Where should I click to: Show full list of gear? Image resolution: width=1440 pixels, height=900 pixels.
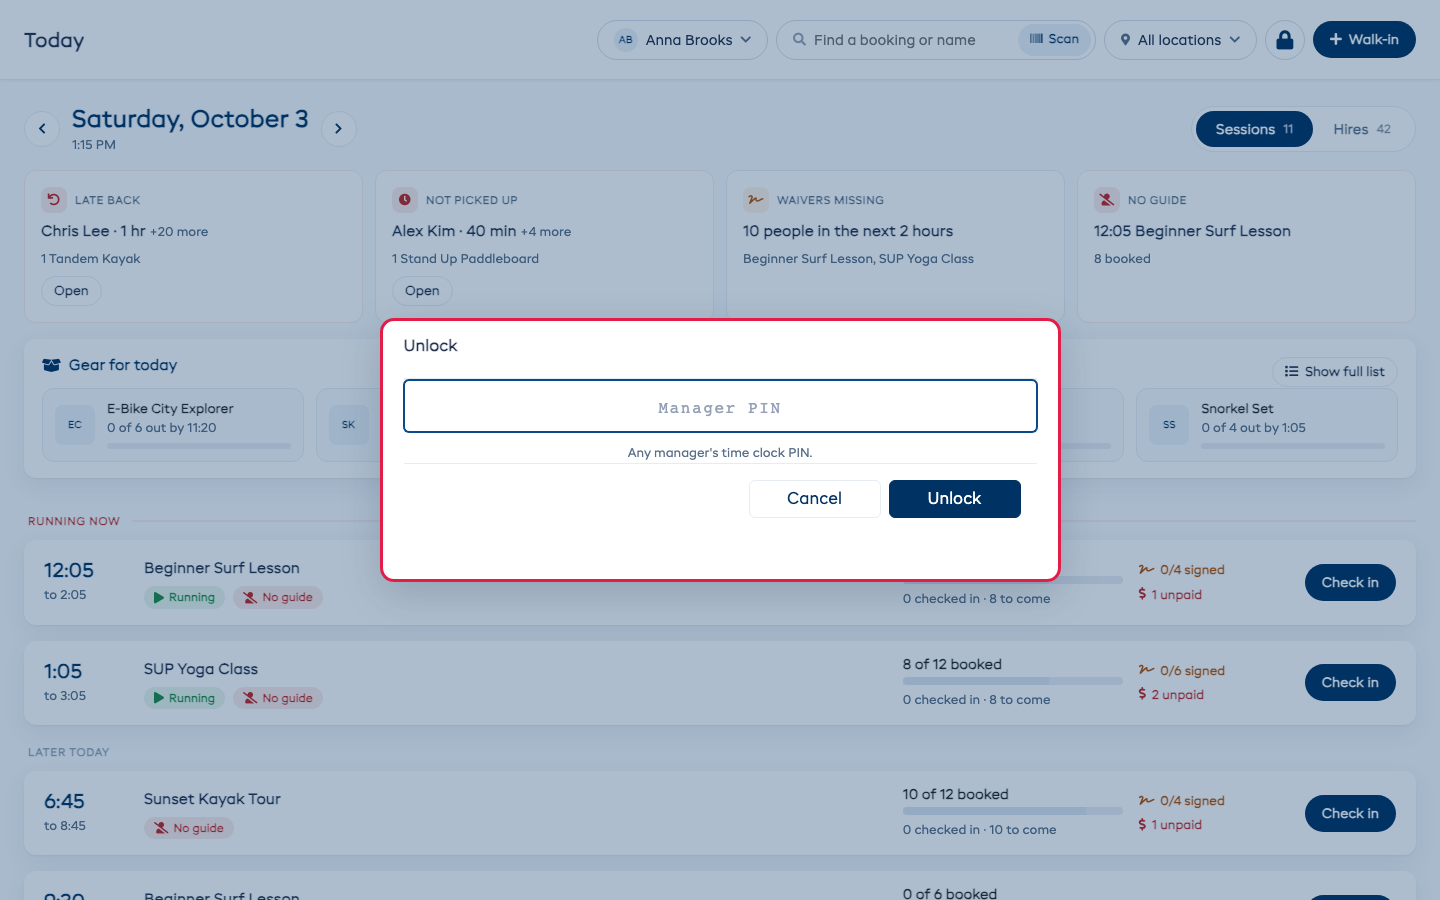click(x=1335, y=372)
